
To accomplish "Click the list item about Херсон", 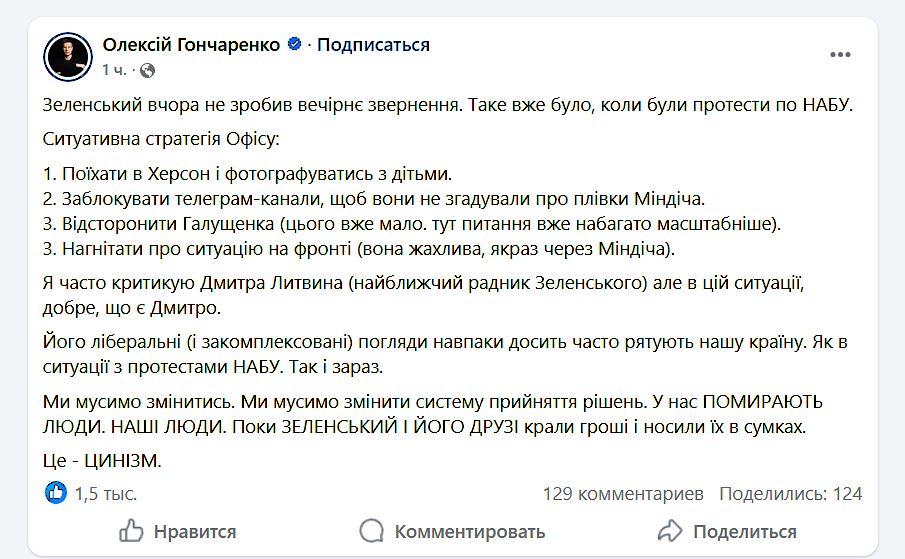I will [248, 173].
